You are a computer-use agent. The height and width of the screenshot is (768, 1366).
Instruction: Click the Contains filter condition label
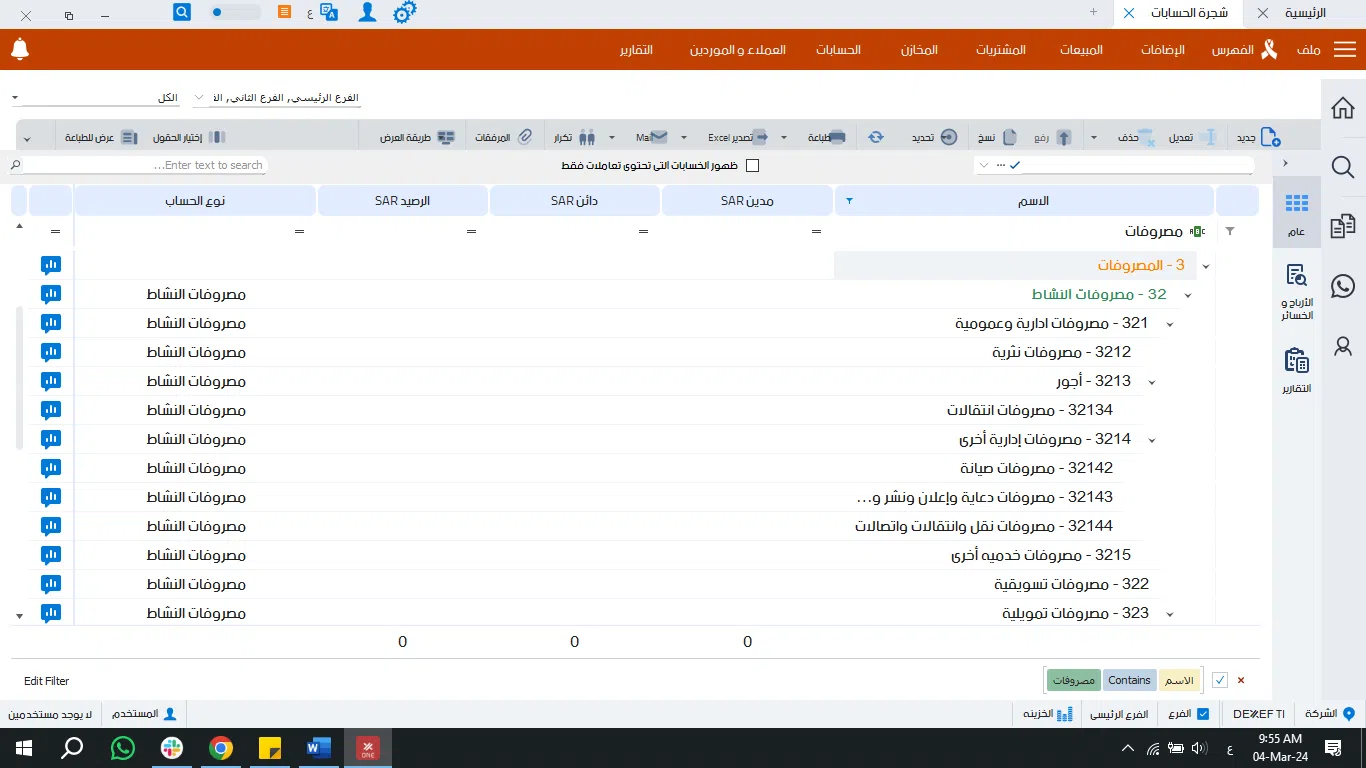pos(1129,680)
